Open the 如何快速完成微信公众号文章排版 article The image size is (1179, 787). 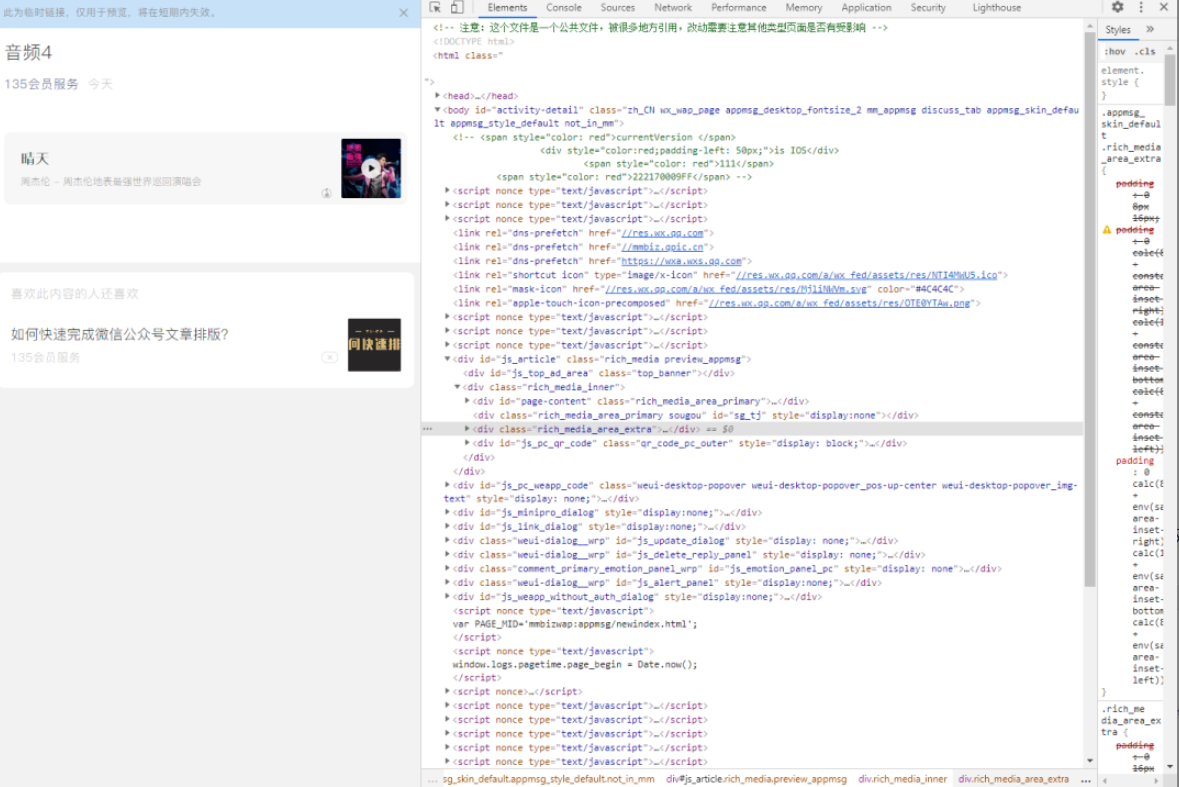[120, 334]
